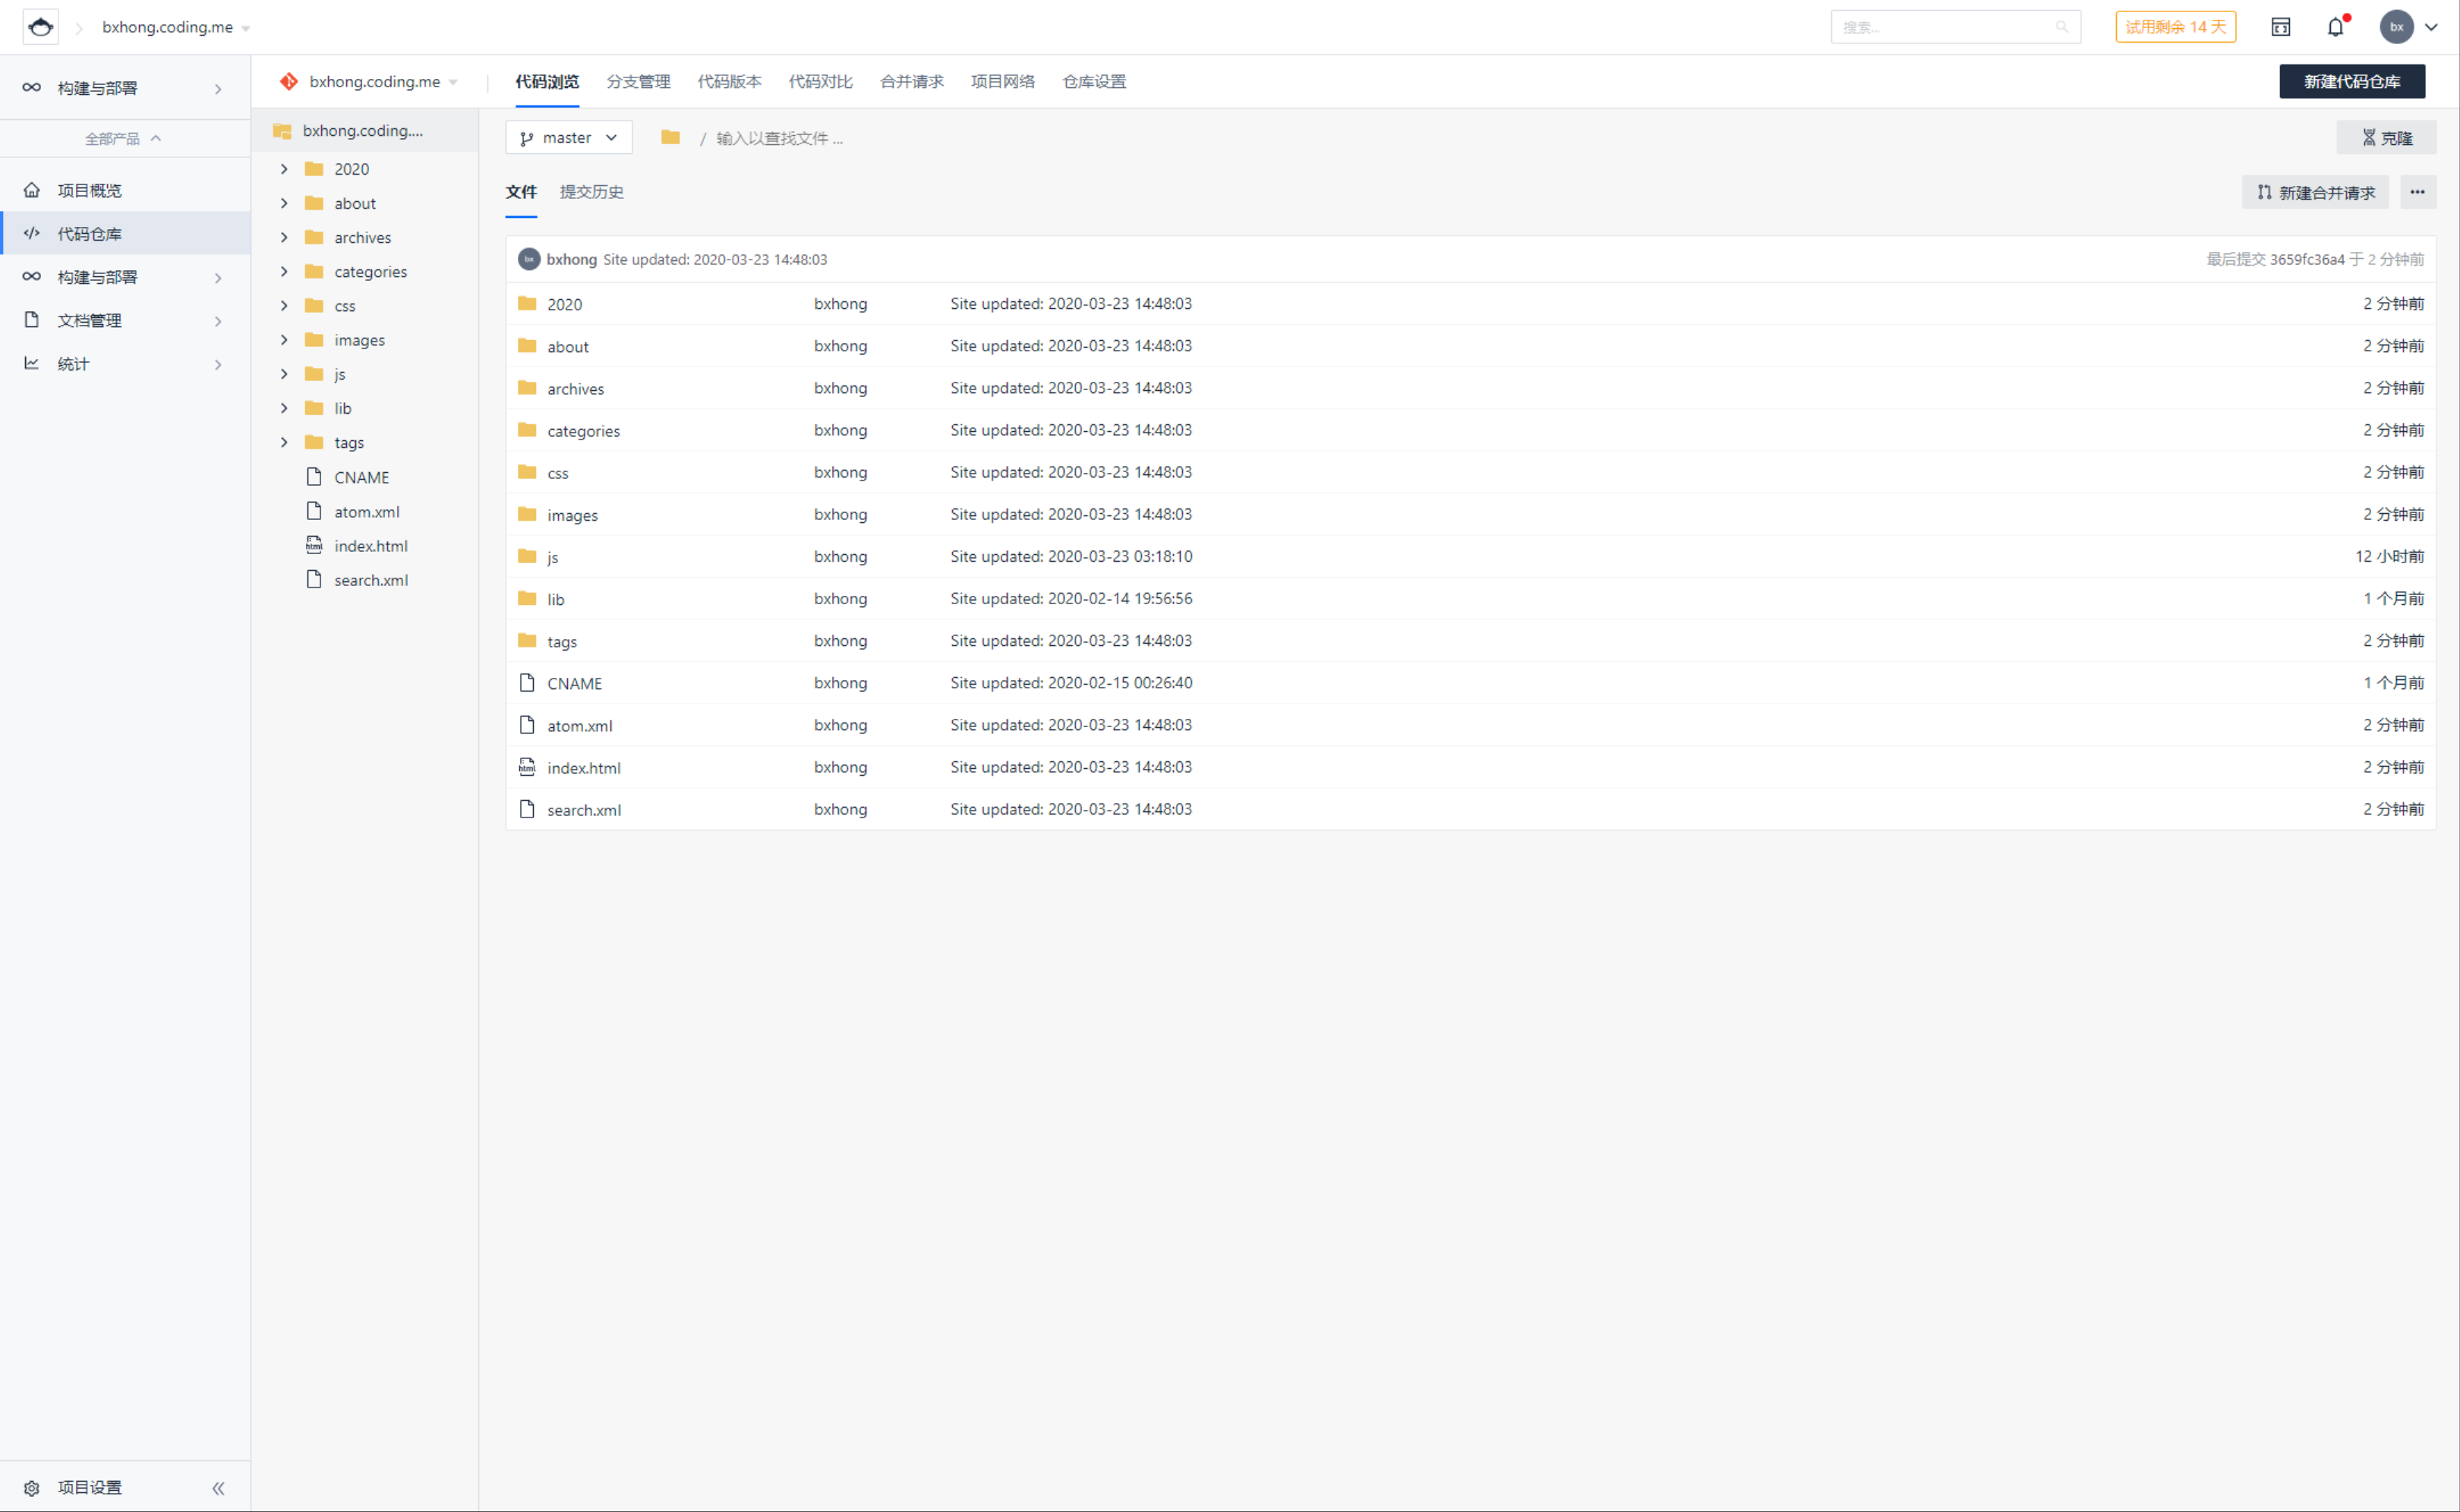Switch to 代码版本 tab

pos(729,81)
